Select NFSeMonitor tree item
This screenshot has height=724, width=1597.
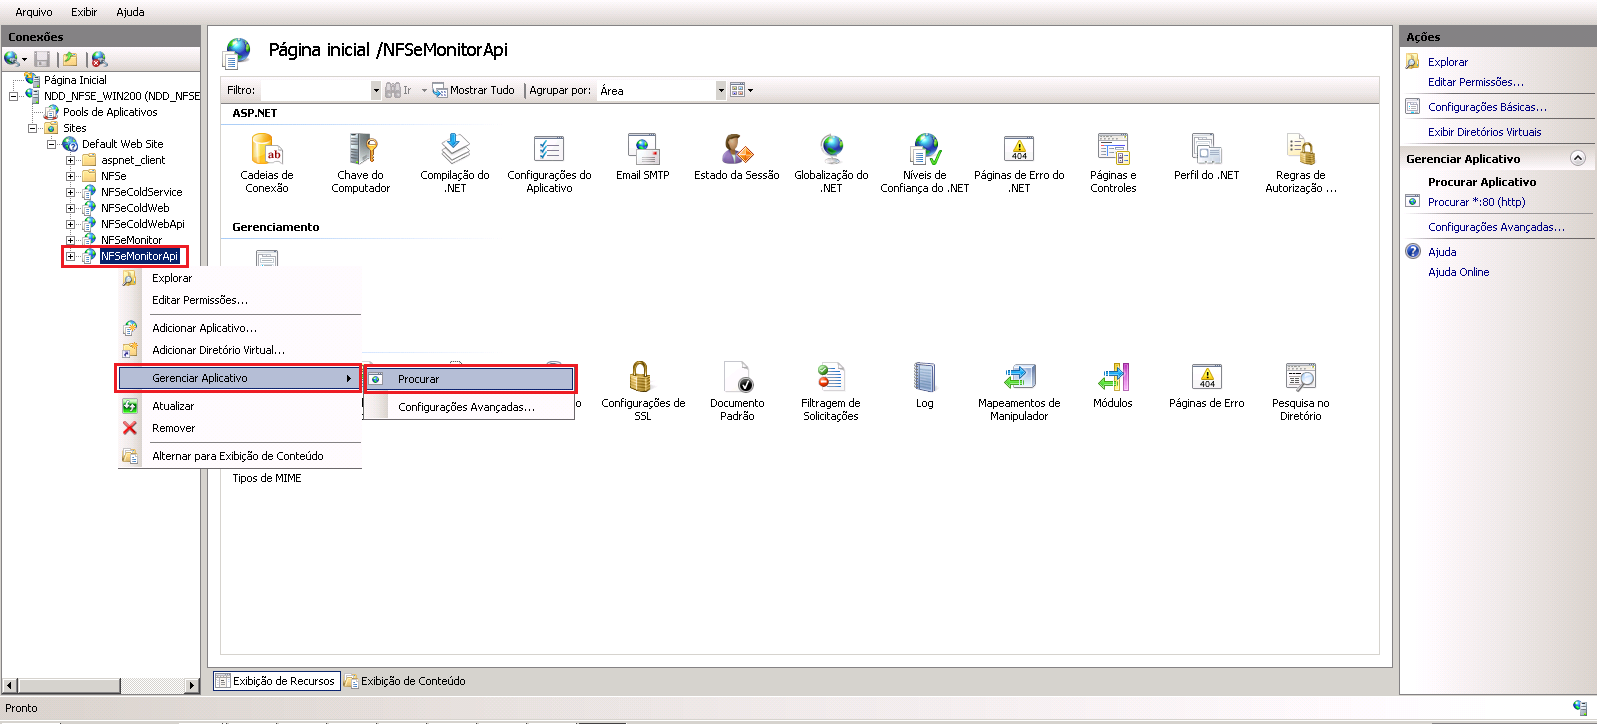click(131, 240)
